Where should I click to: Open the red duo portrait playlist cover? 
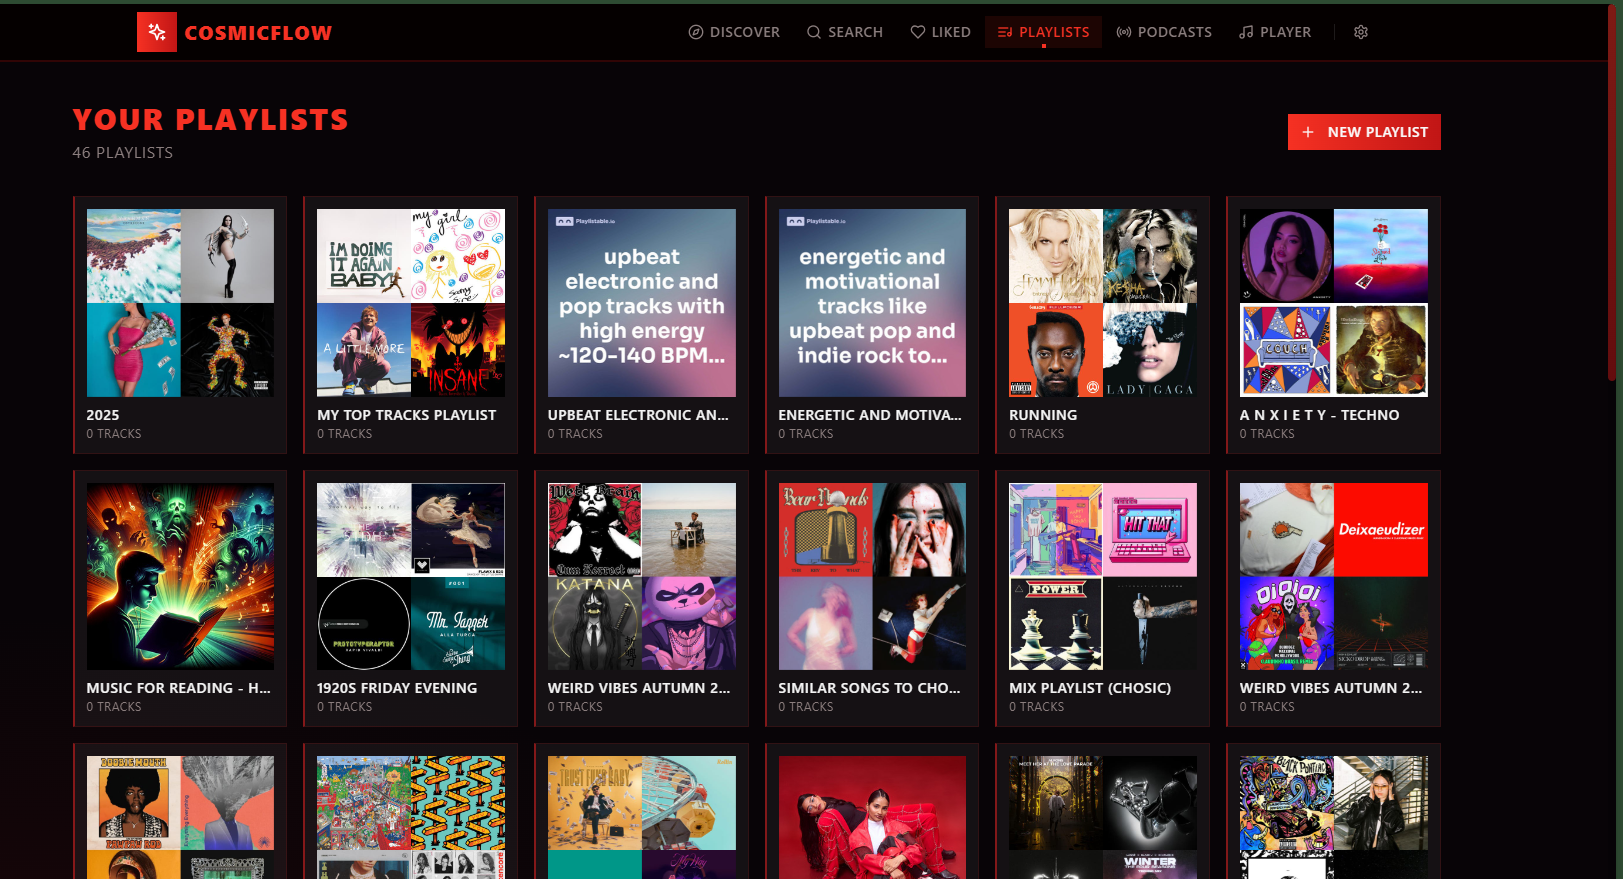pos(872,817)
